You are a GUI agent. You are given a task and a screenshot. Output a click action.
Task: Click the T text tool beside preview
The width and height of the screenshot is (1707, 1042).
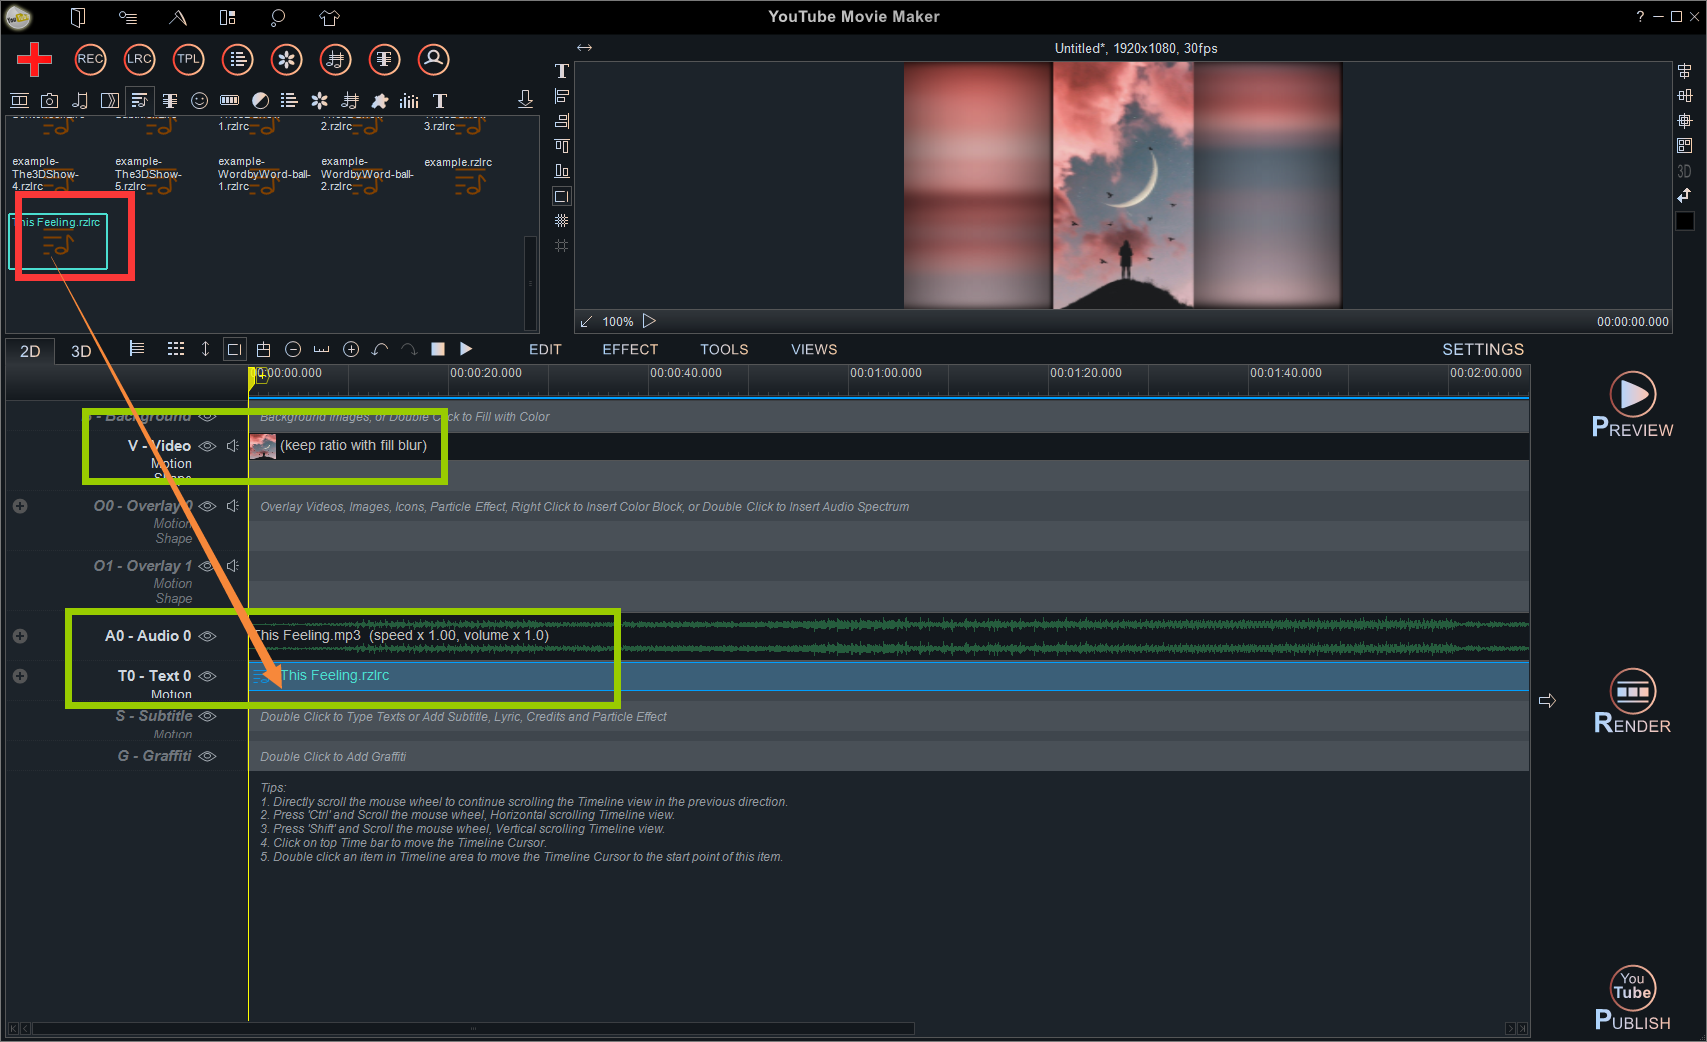click(x=562, y=71)
